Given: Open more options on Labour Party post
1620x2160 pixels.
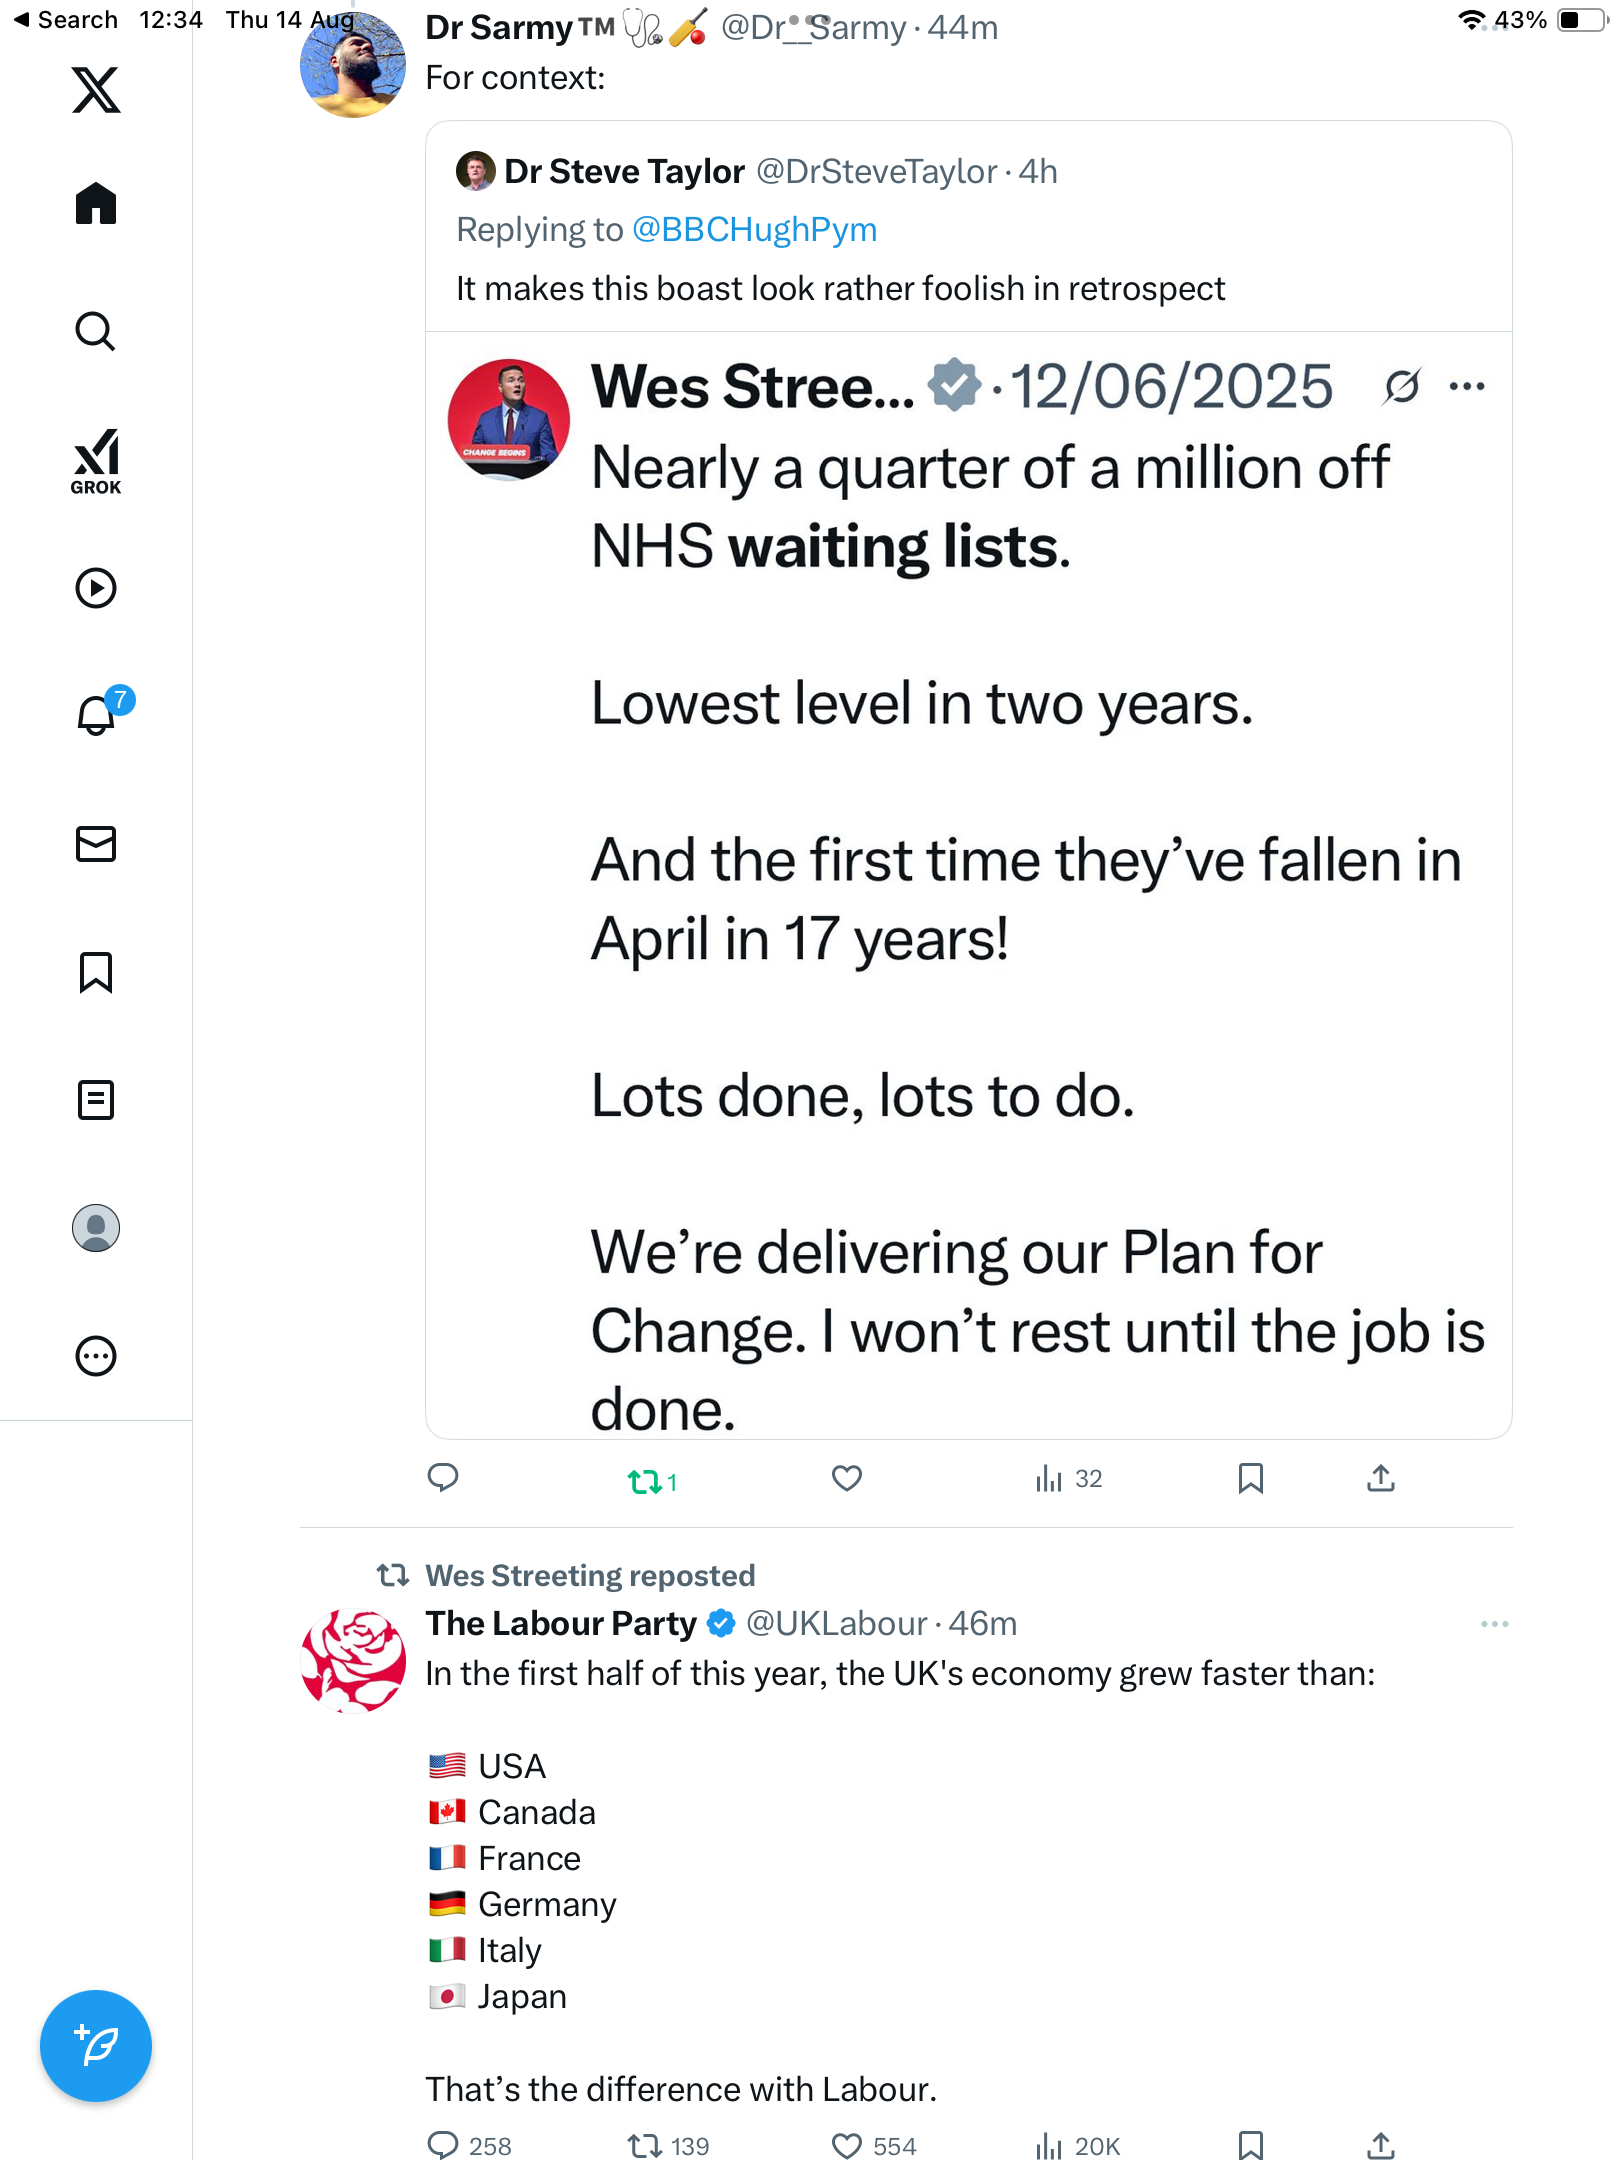Looking at the screenshot, I should point(1494,1624).
